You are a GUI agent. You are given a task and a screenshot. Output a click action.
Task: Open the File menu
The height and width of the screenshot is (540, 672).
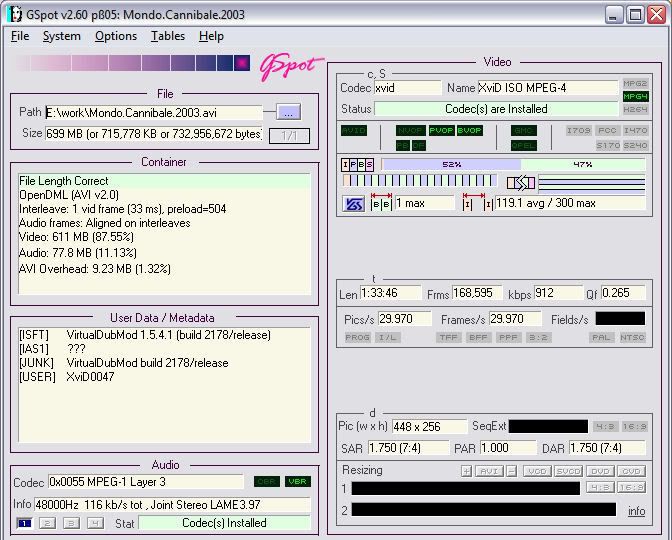point(20,36)
